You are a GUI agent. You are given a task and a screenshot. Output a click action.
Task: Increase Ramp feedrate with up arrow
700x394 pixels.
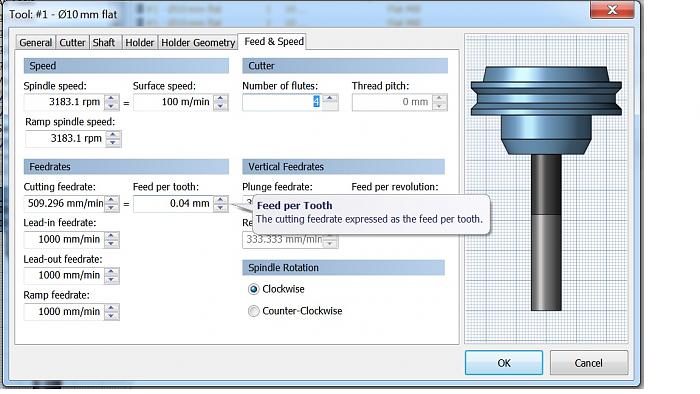(112, 308)
